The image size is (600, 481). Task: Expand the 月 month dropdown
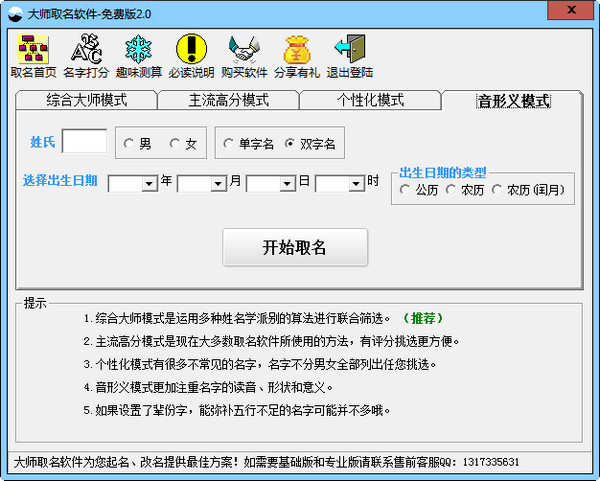click(x=218, y=184)
